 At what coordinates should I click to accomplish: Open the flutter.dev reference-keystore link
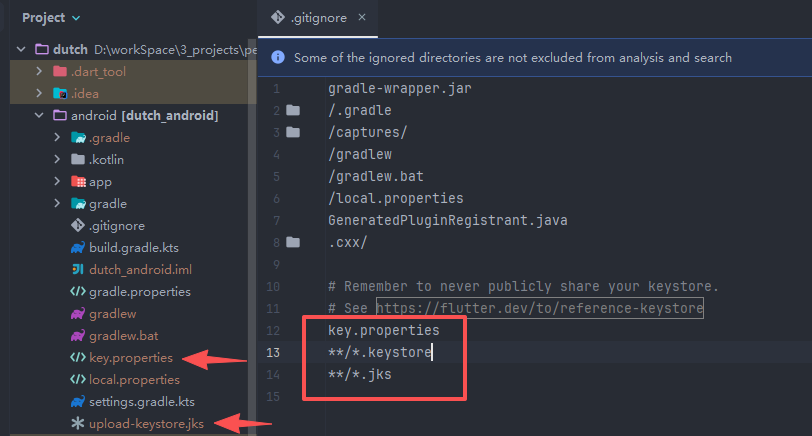pos(540,308)
